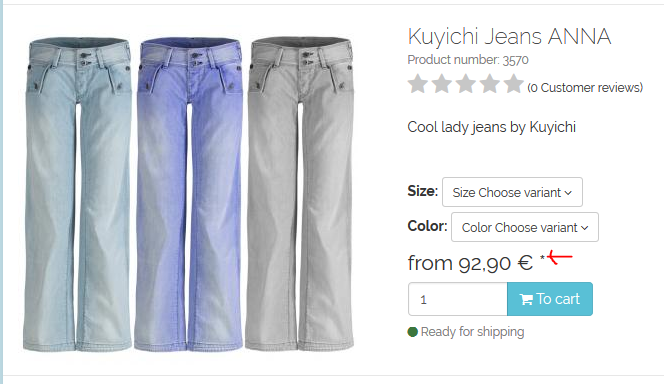Click the price asterisk footnote marker
664x384 pixels.
click(542, 257)
